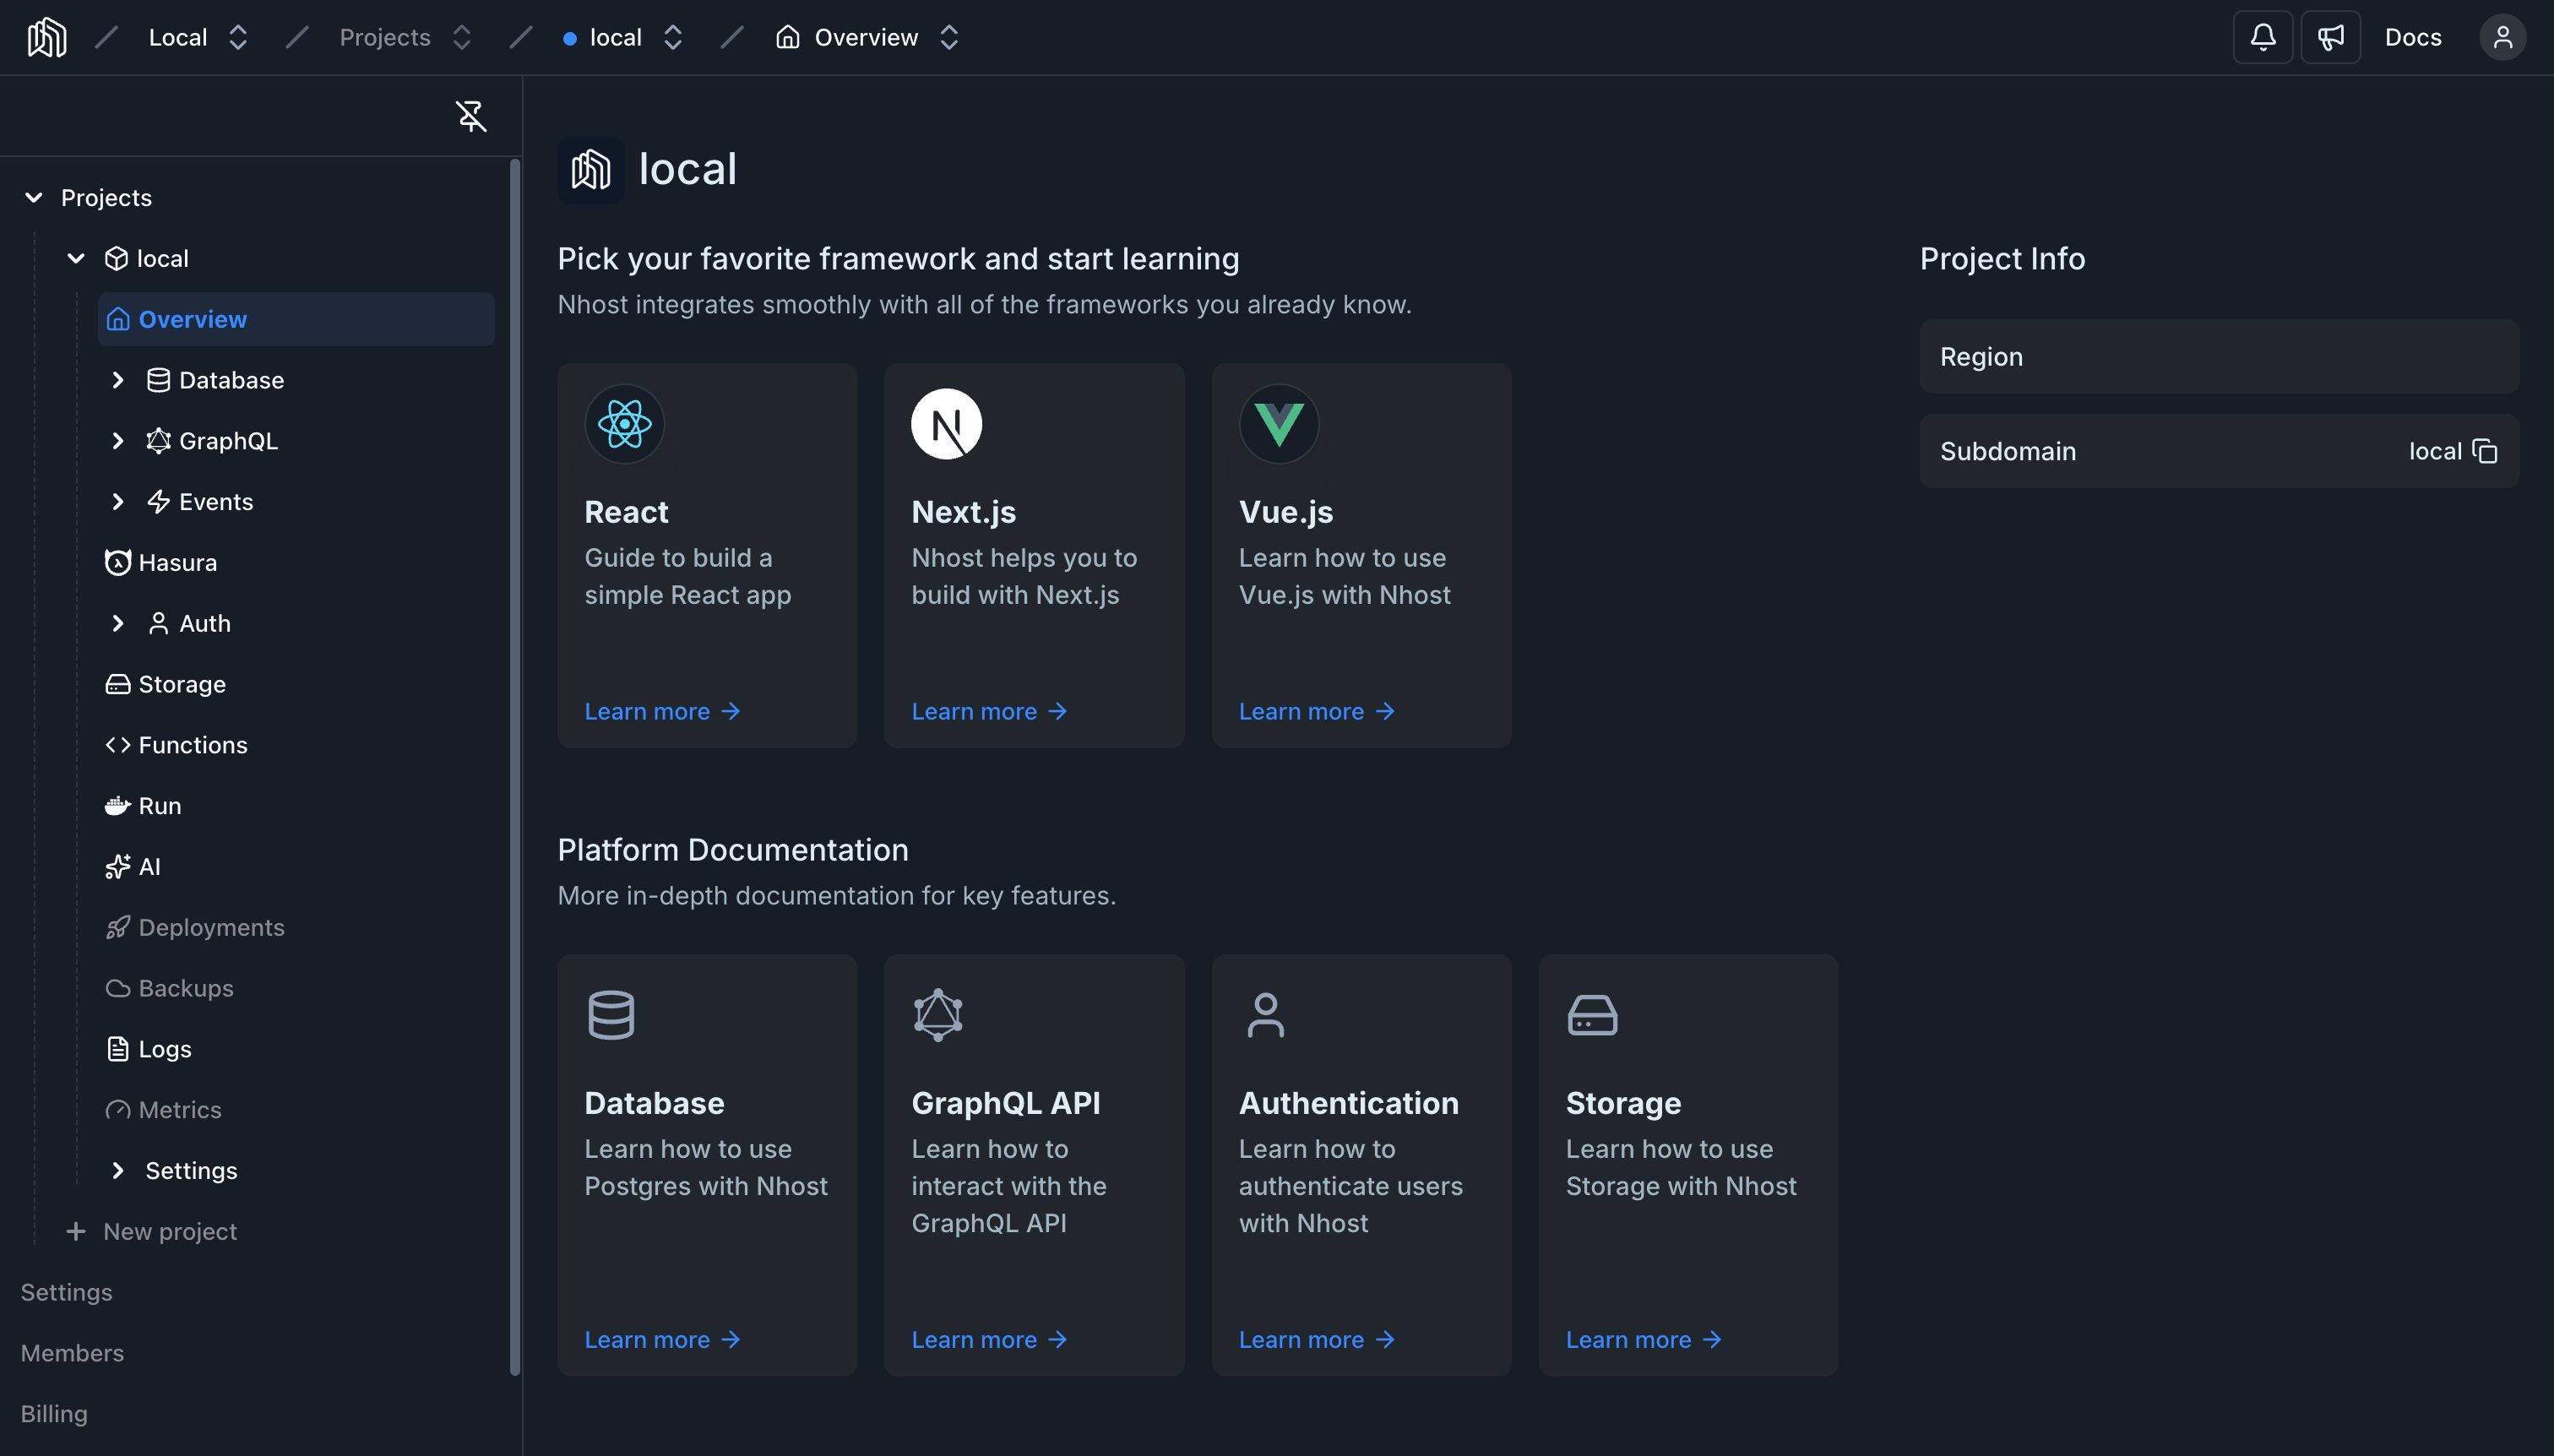Collapse the local project tree node
The width and height of the screenshot is (2554, 1456).
click(x=76, y=259)
